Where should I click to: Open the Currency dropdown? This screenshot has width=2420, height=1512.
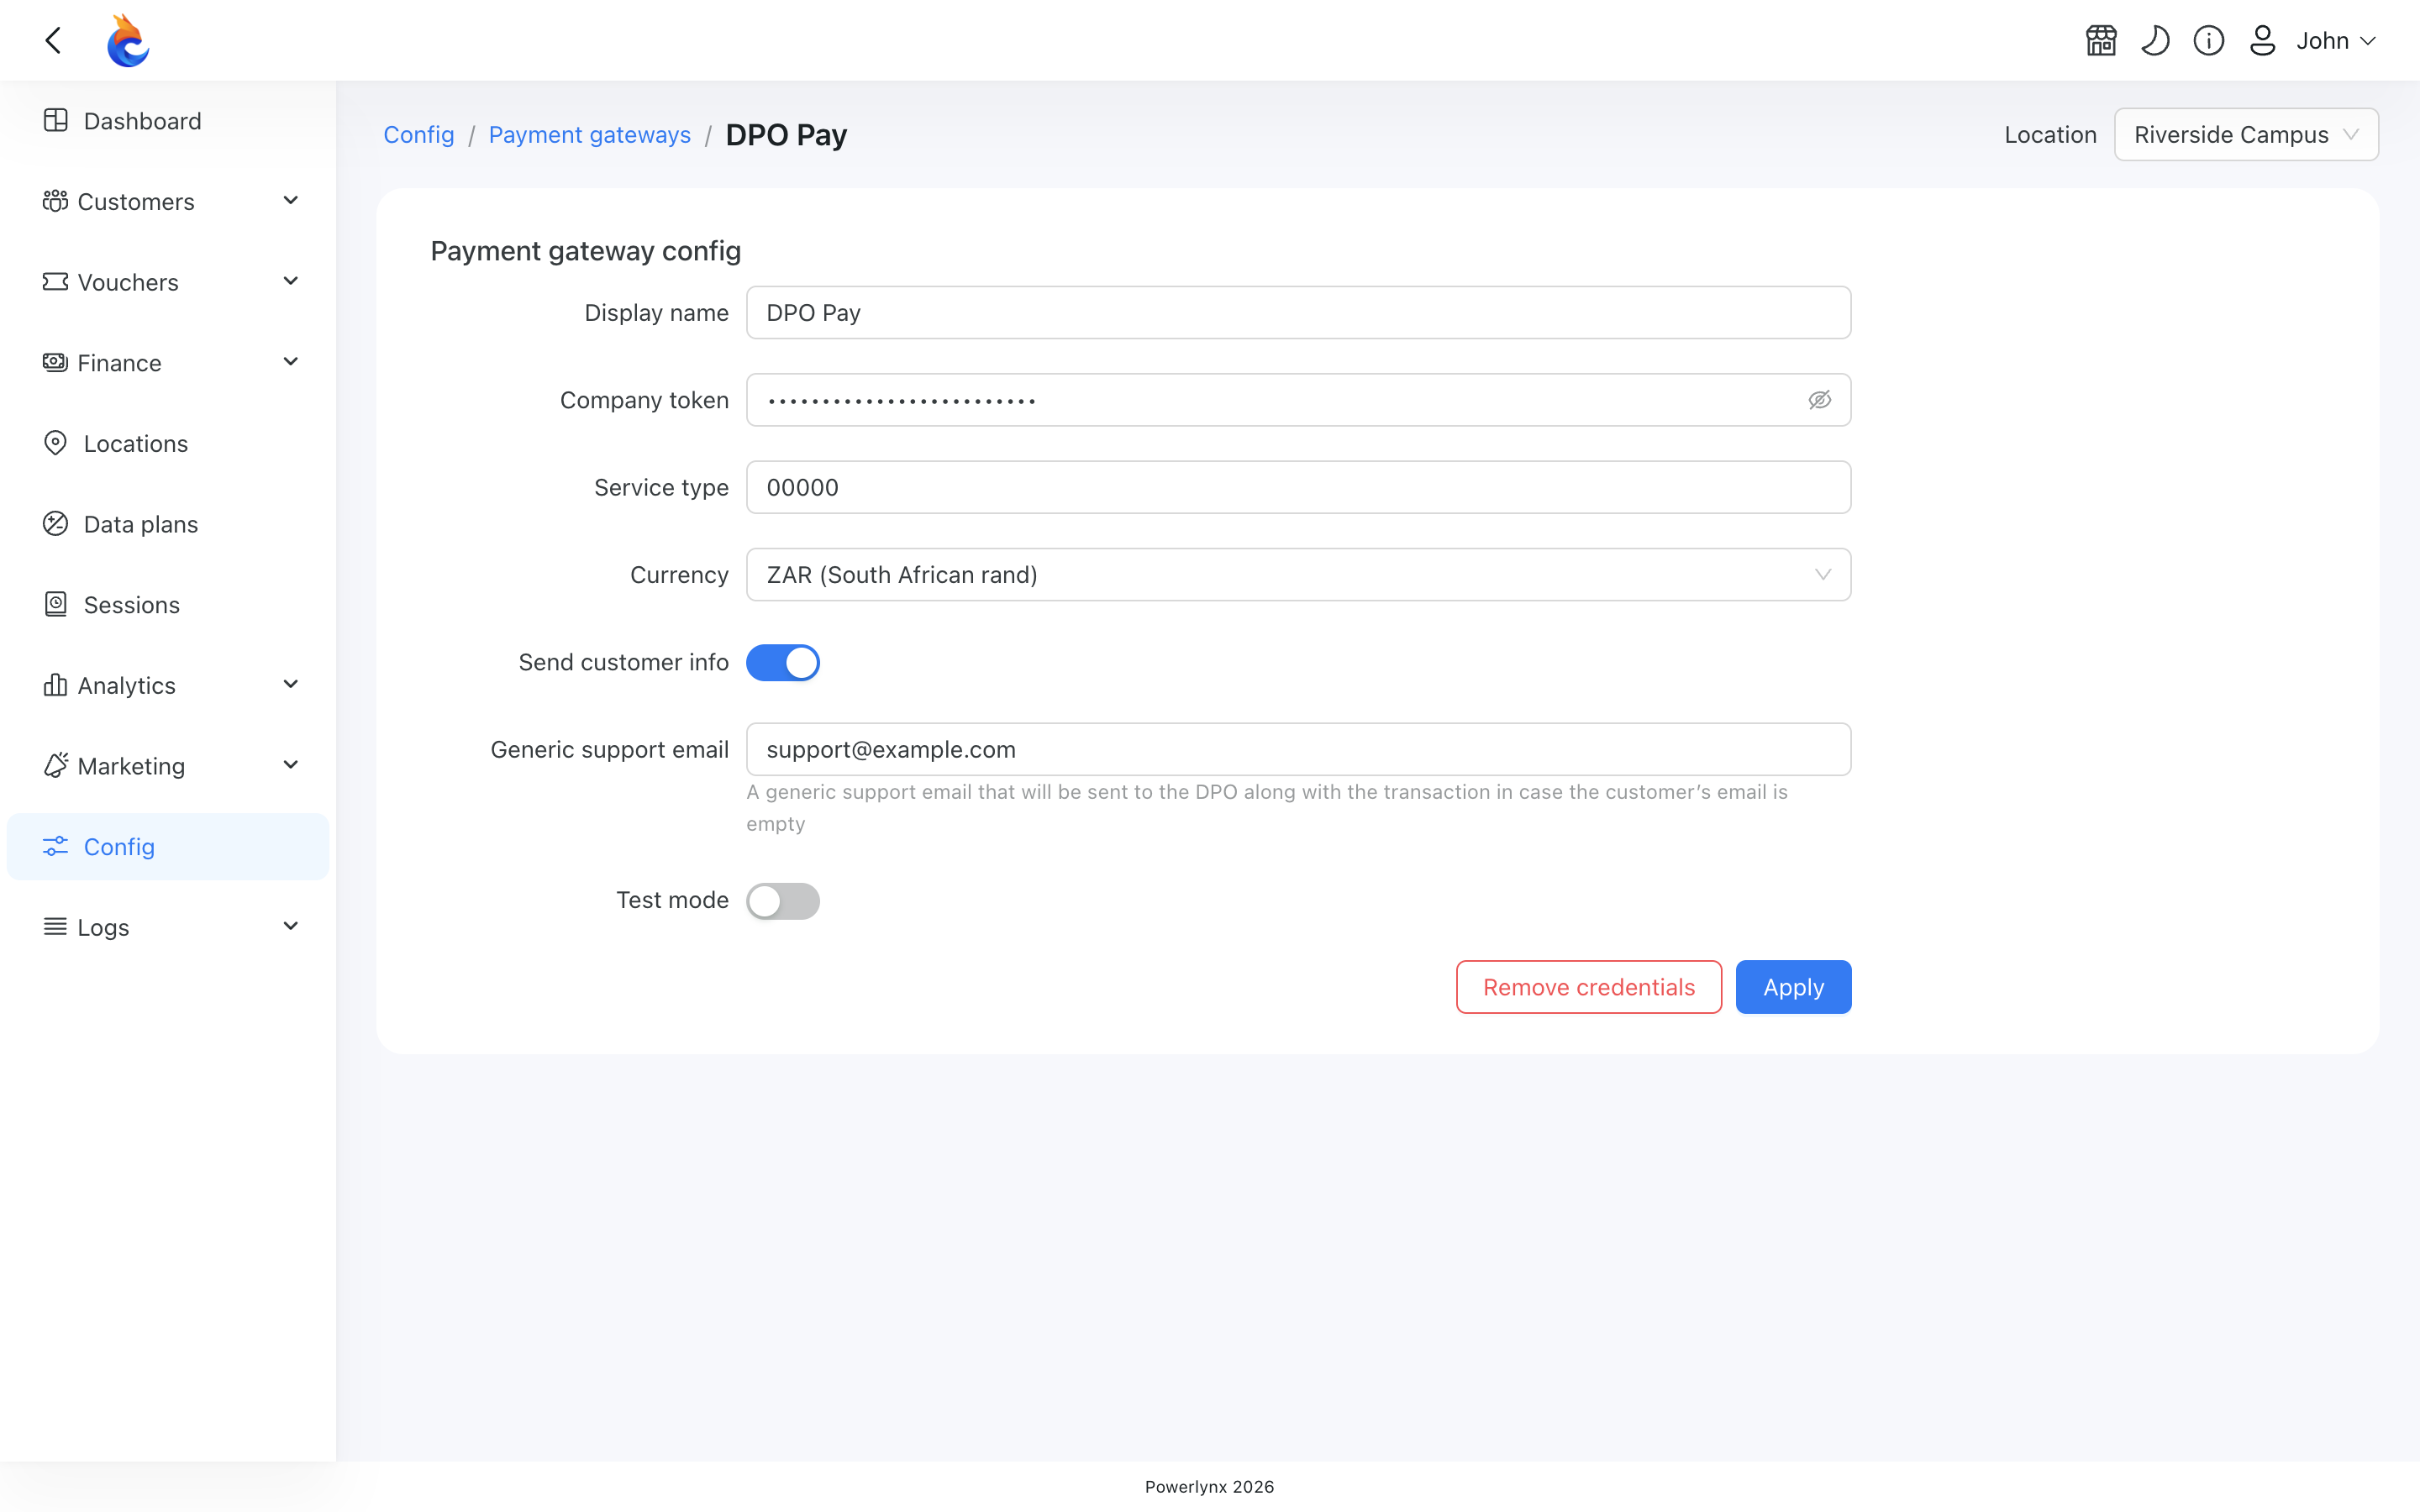click(x=1298, y=575)
